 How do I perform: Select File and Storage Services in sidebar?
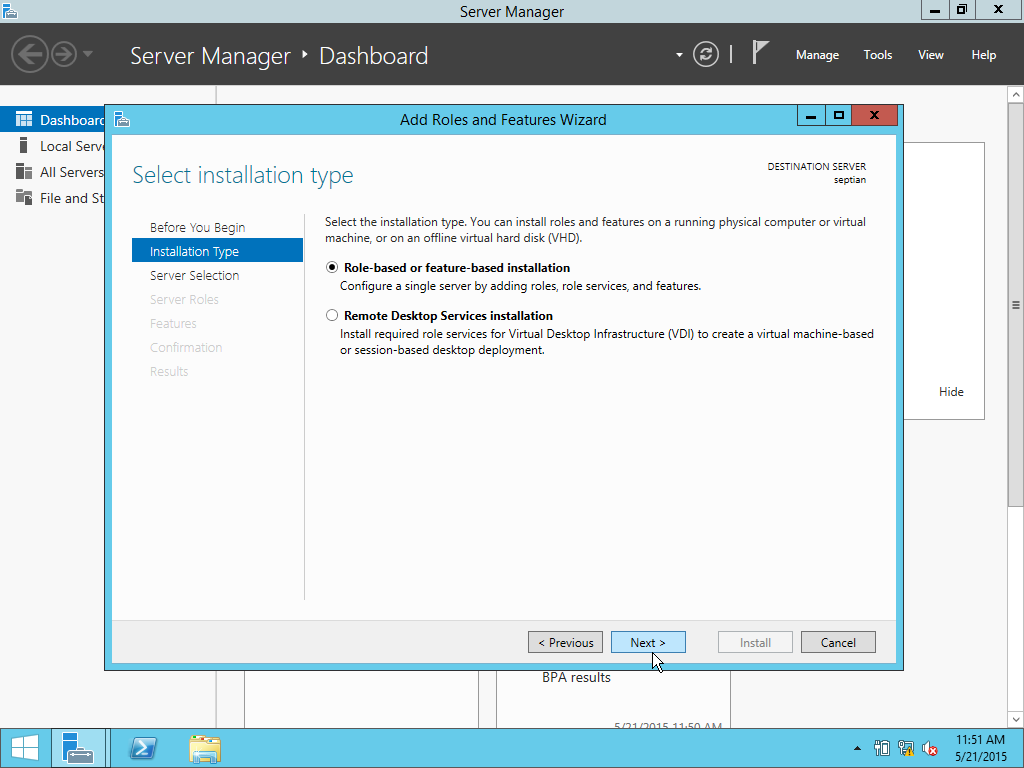(x=53, y=198)
